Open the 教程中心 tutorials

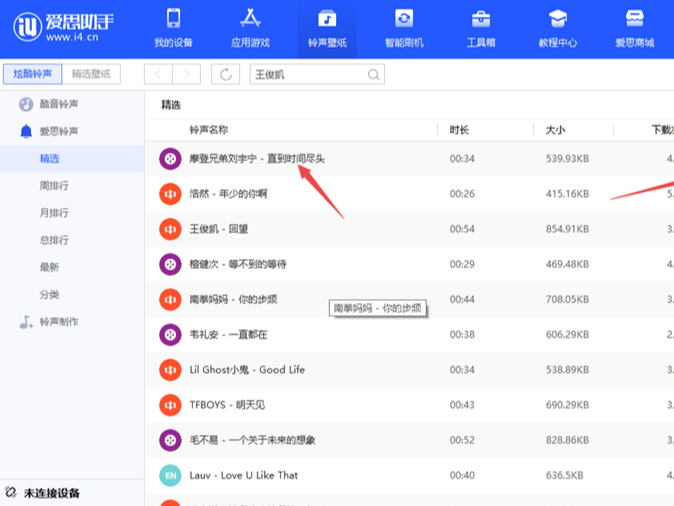point(558,28)
